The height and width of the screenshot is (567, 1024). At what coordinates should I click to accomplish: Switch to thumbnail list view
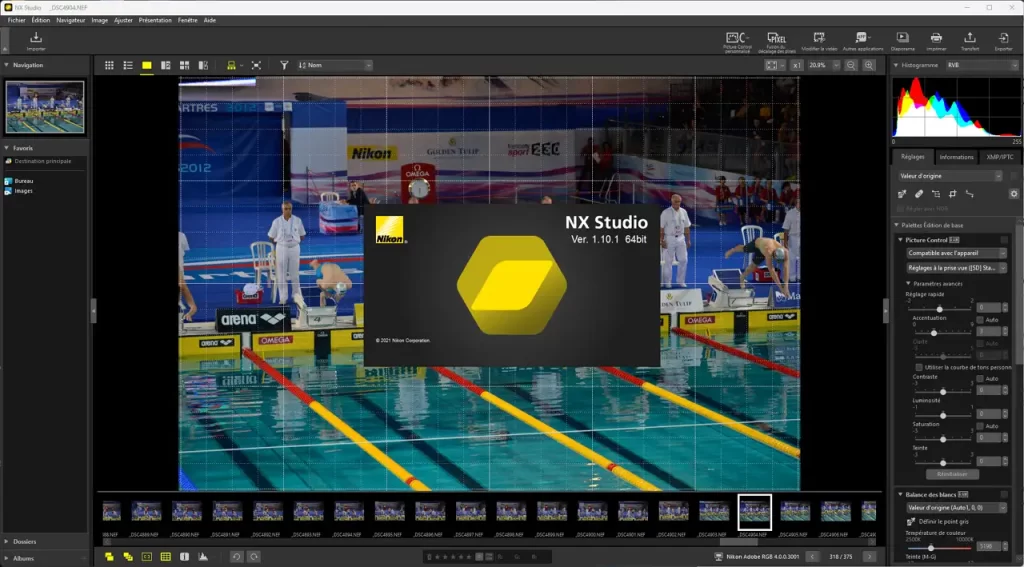coord(128,65)
